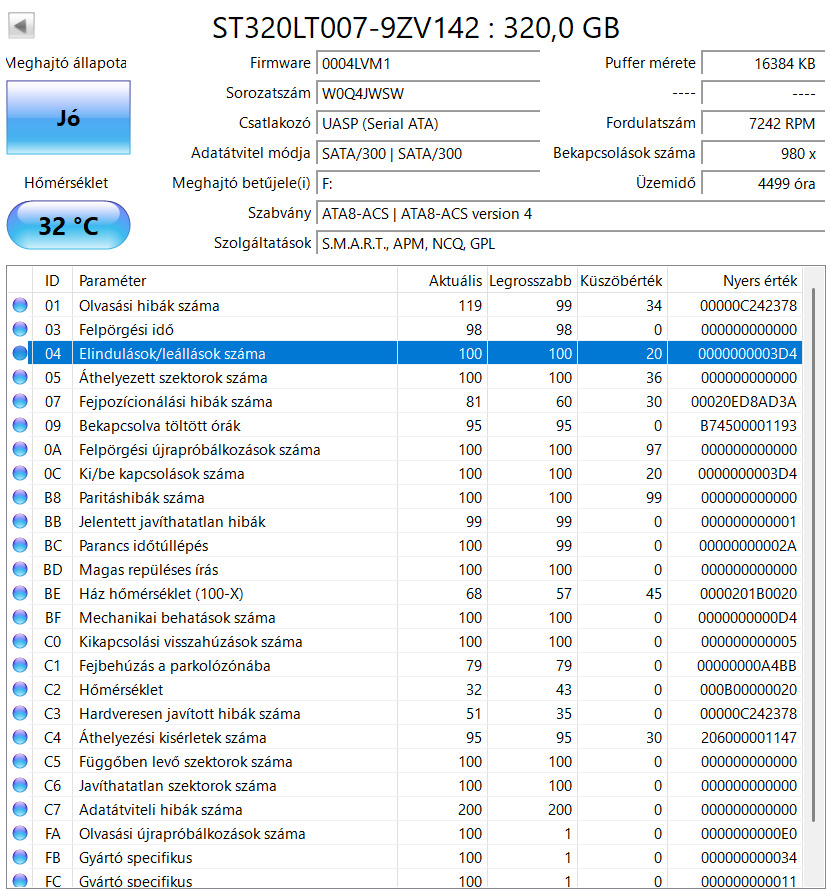Click status icon of Hardveresen javított hibák row
This screenshot has width=831, height=891.
(x=20, y=713)
